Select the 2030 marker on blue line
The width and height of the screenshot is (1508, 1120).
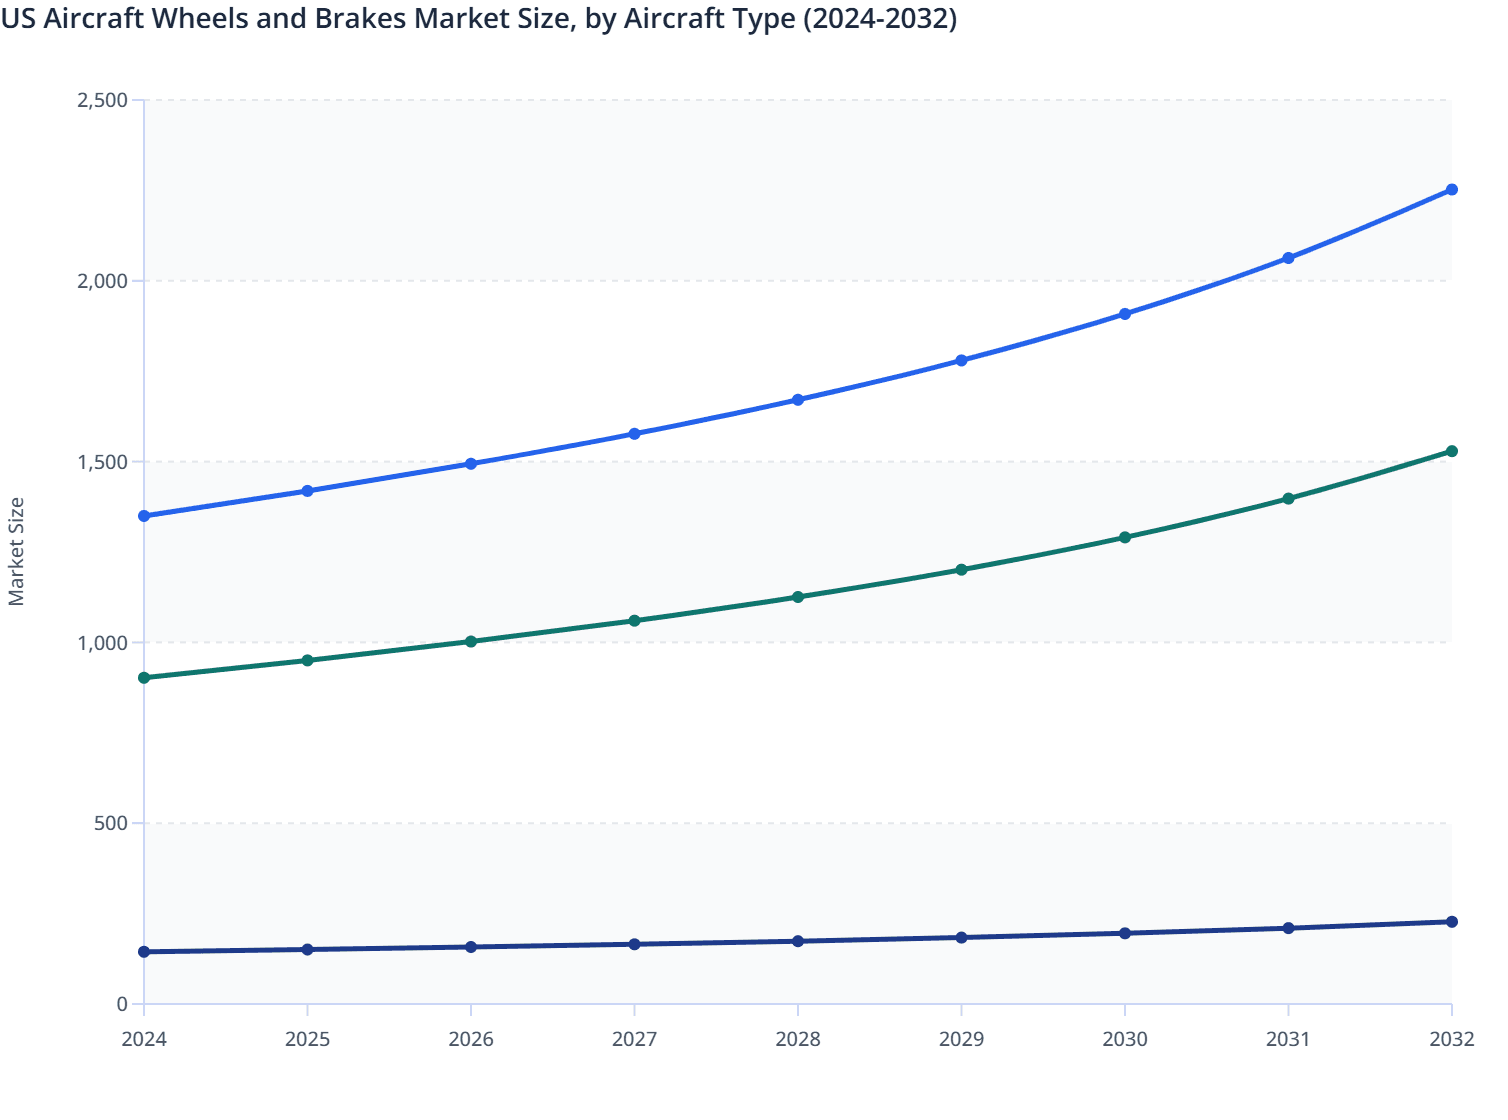point(1125,313)
